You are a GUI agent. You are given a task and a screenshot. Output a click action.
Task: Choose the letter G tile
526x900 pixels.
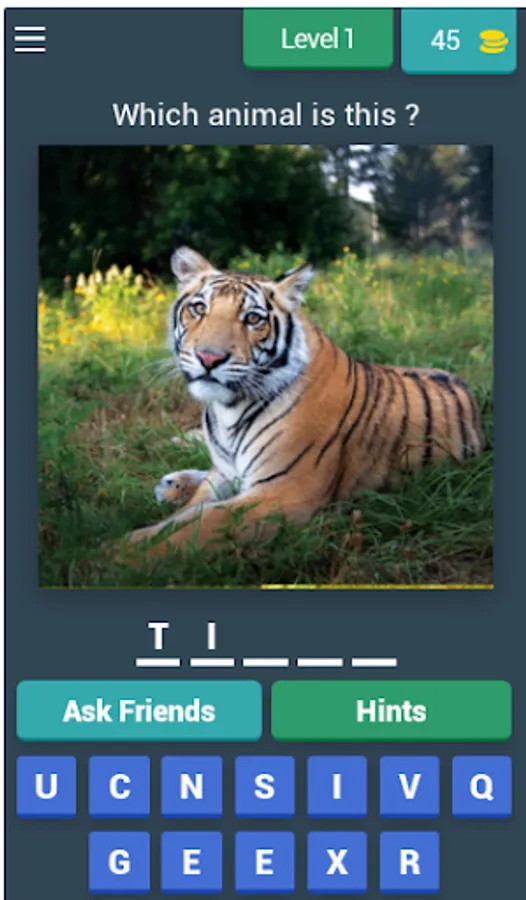point(119,862)
